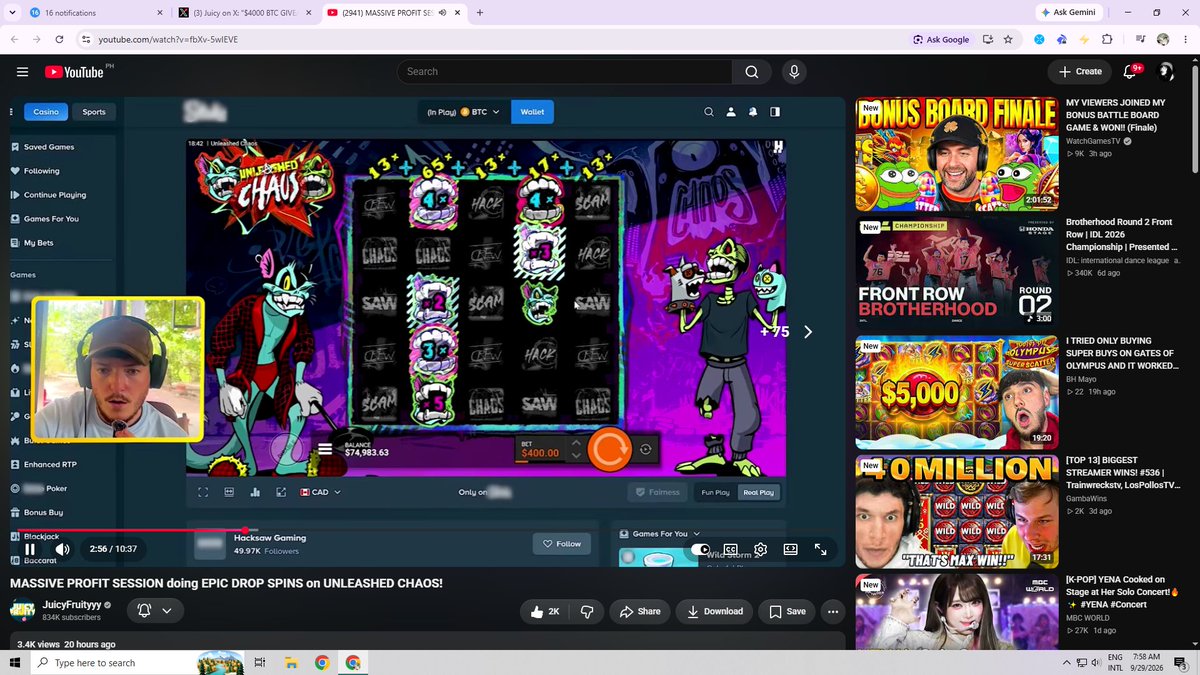Switch the player to theater mode
Screen dimensions: 1200x675
(x=790, y=549)
